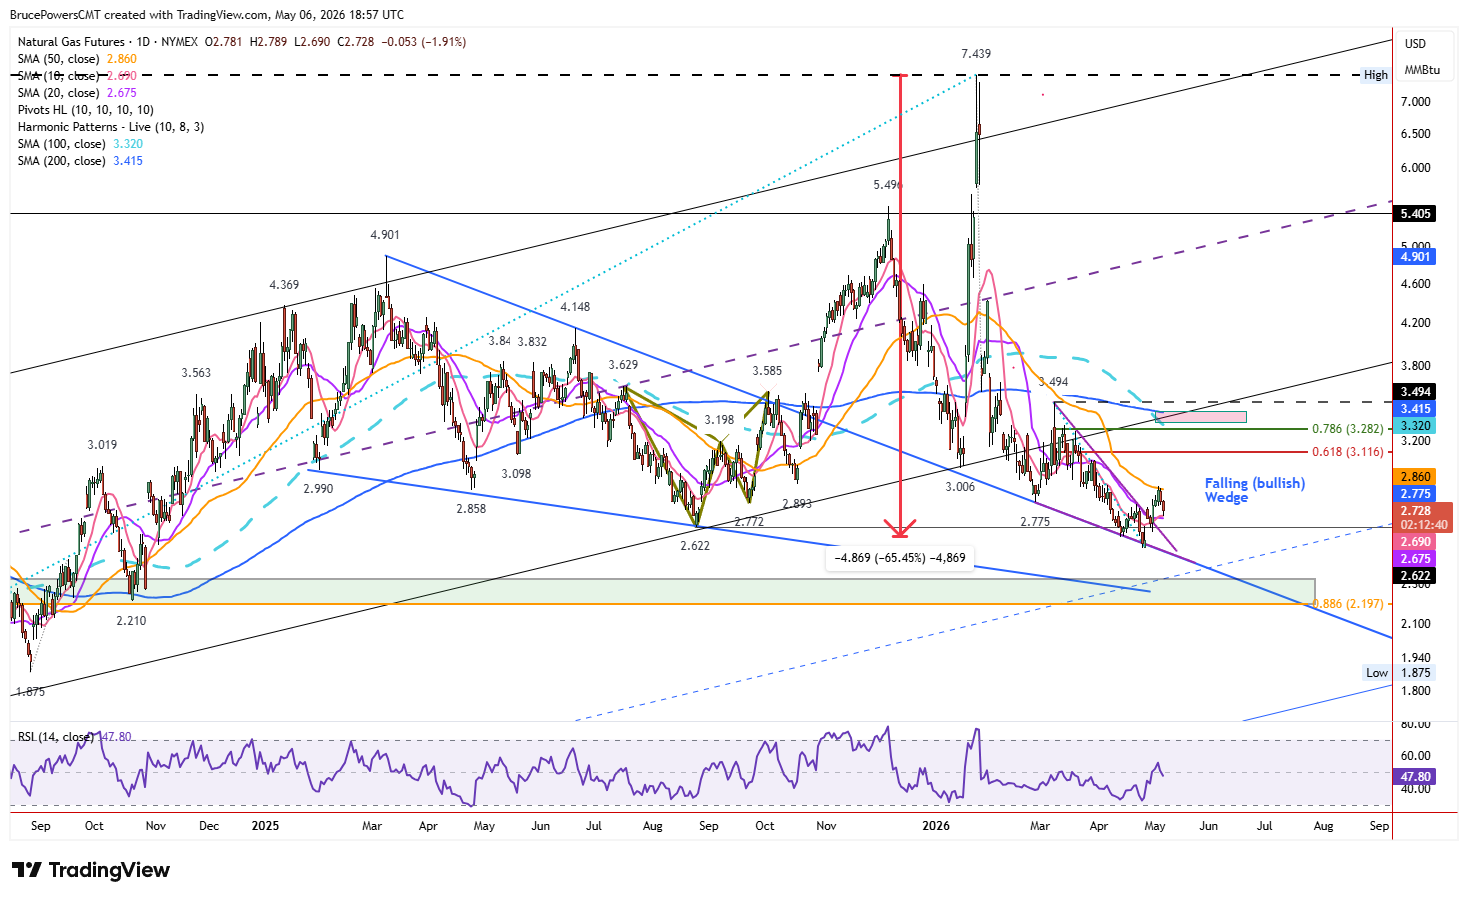Screen dimensions: 1468x900
Task: Click the 2026 year marker on time axis
Action: click(x=936, y=826)
